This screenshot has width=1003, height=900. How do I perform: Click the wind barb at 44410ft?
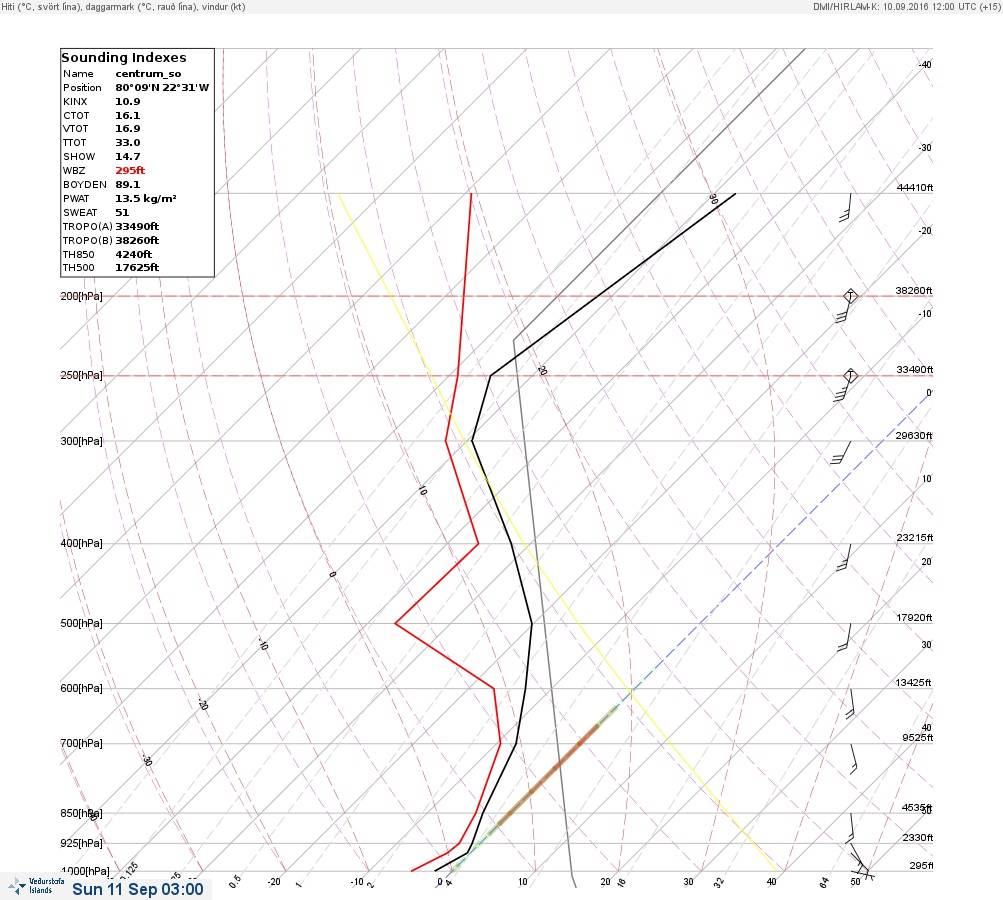click(x=846, y=207)
